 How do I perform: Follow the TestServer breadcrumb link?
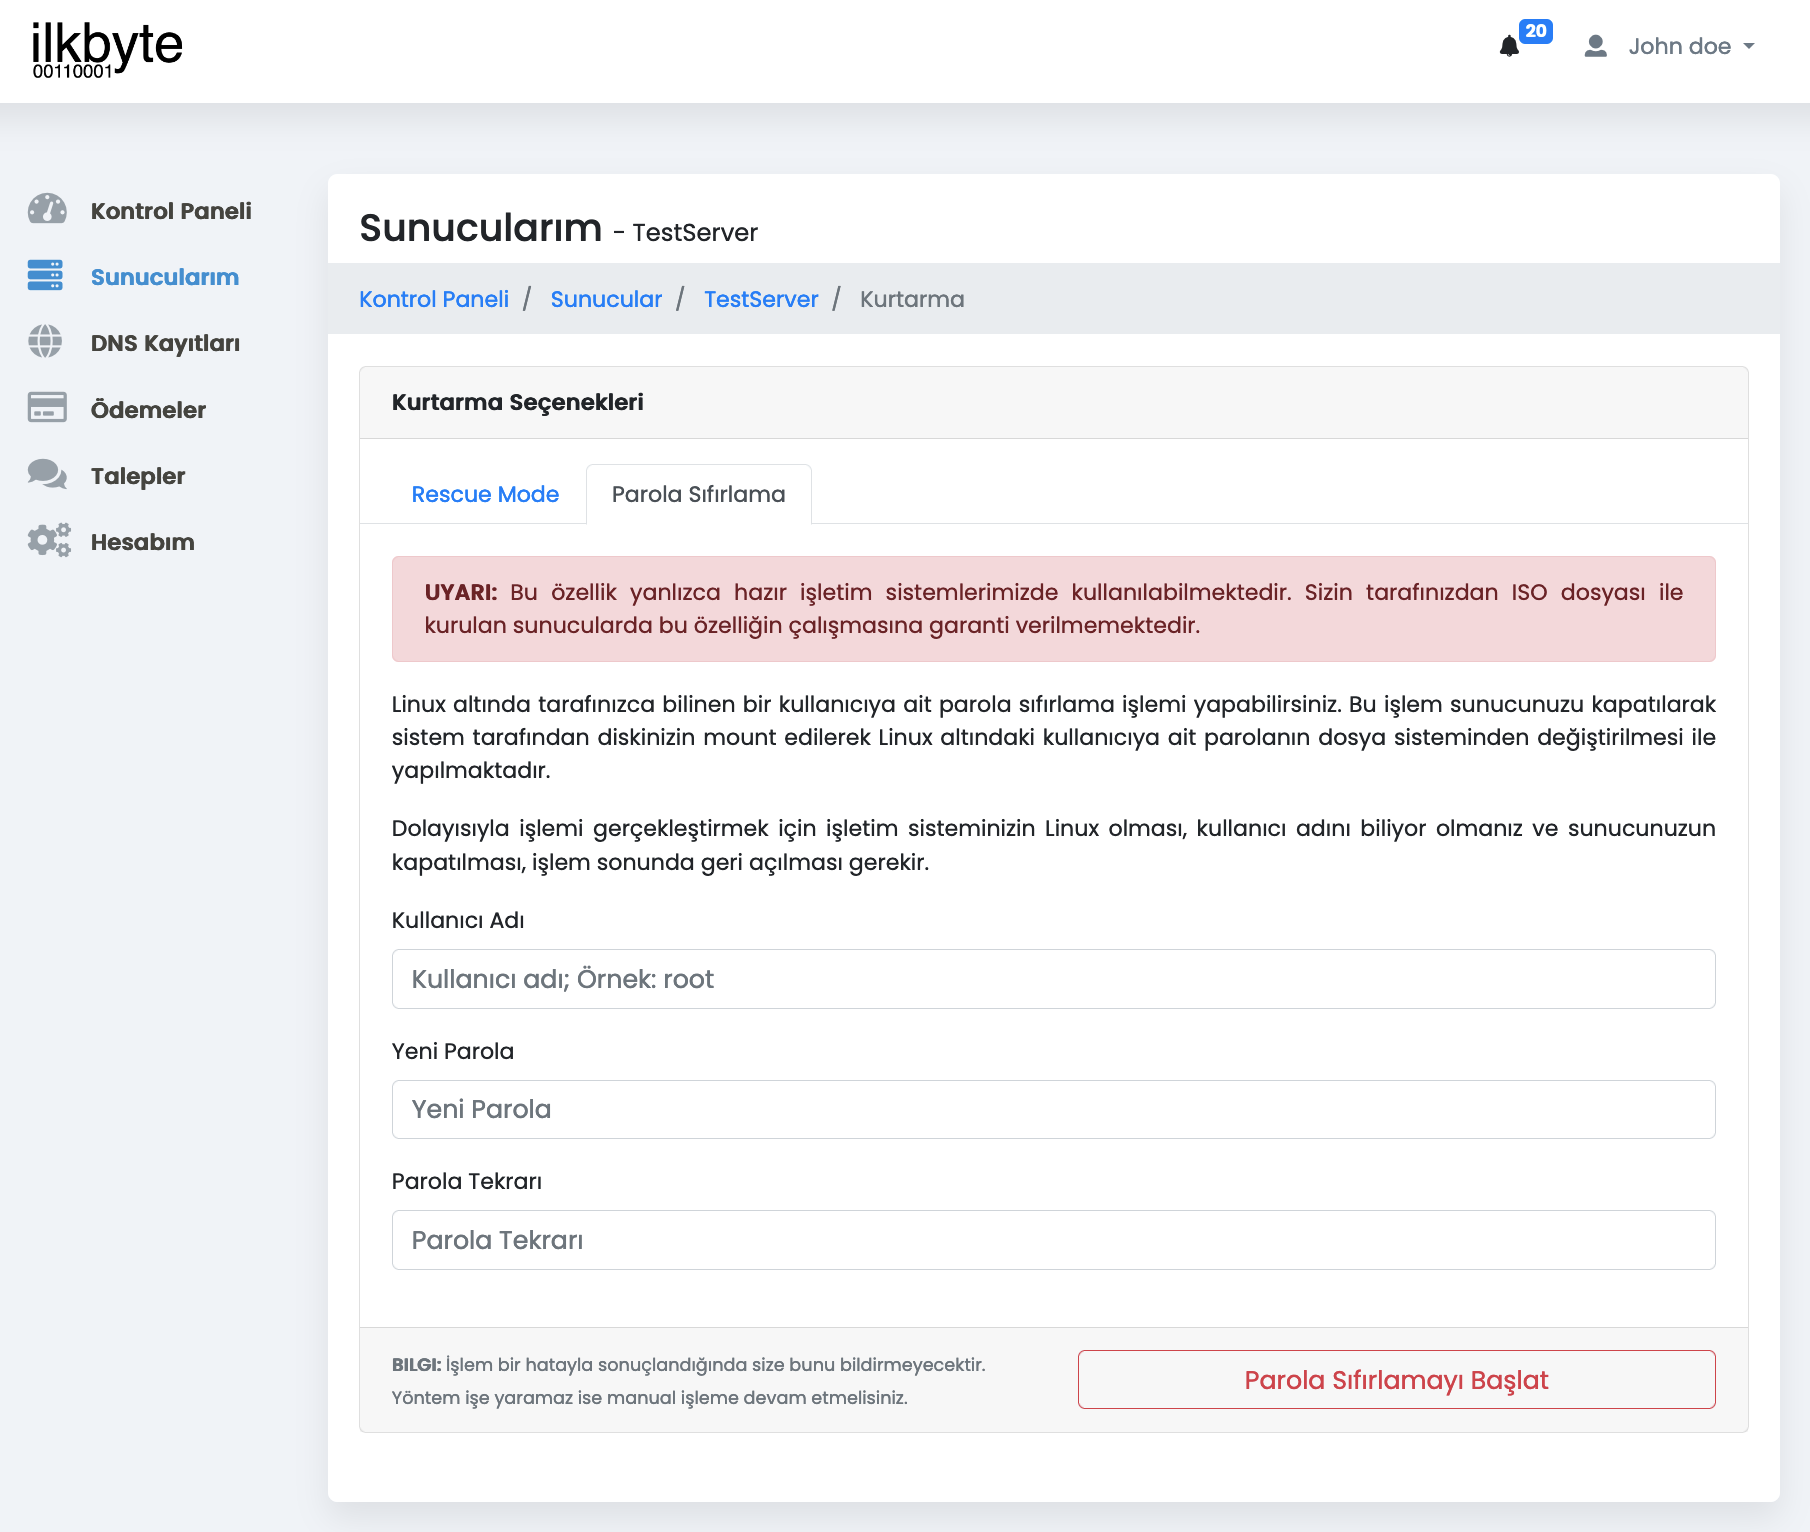pos(761,299)
